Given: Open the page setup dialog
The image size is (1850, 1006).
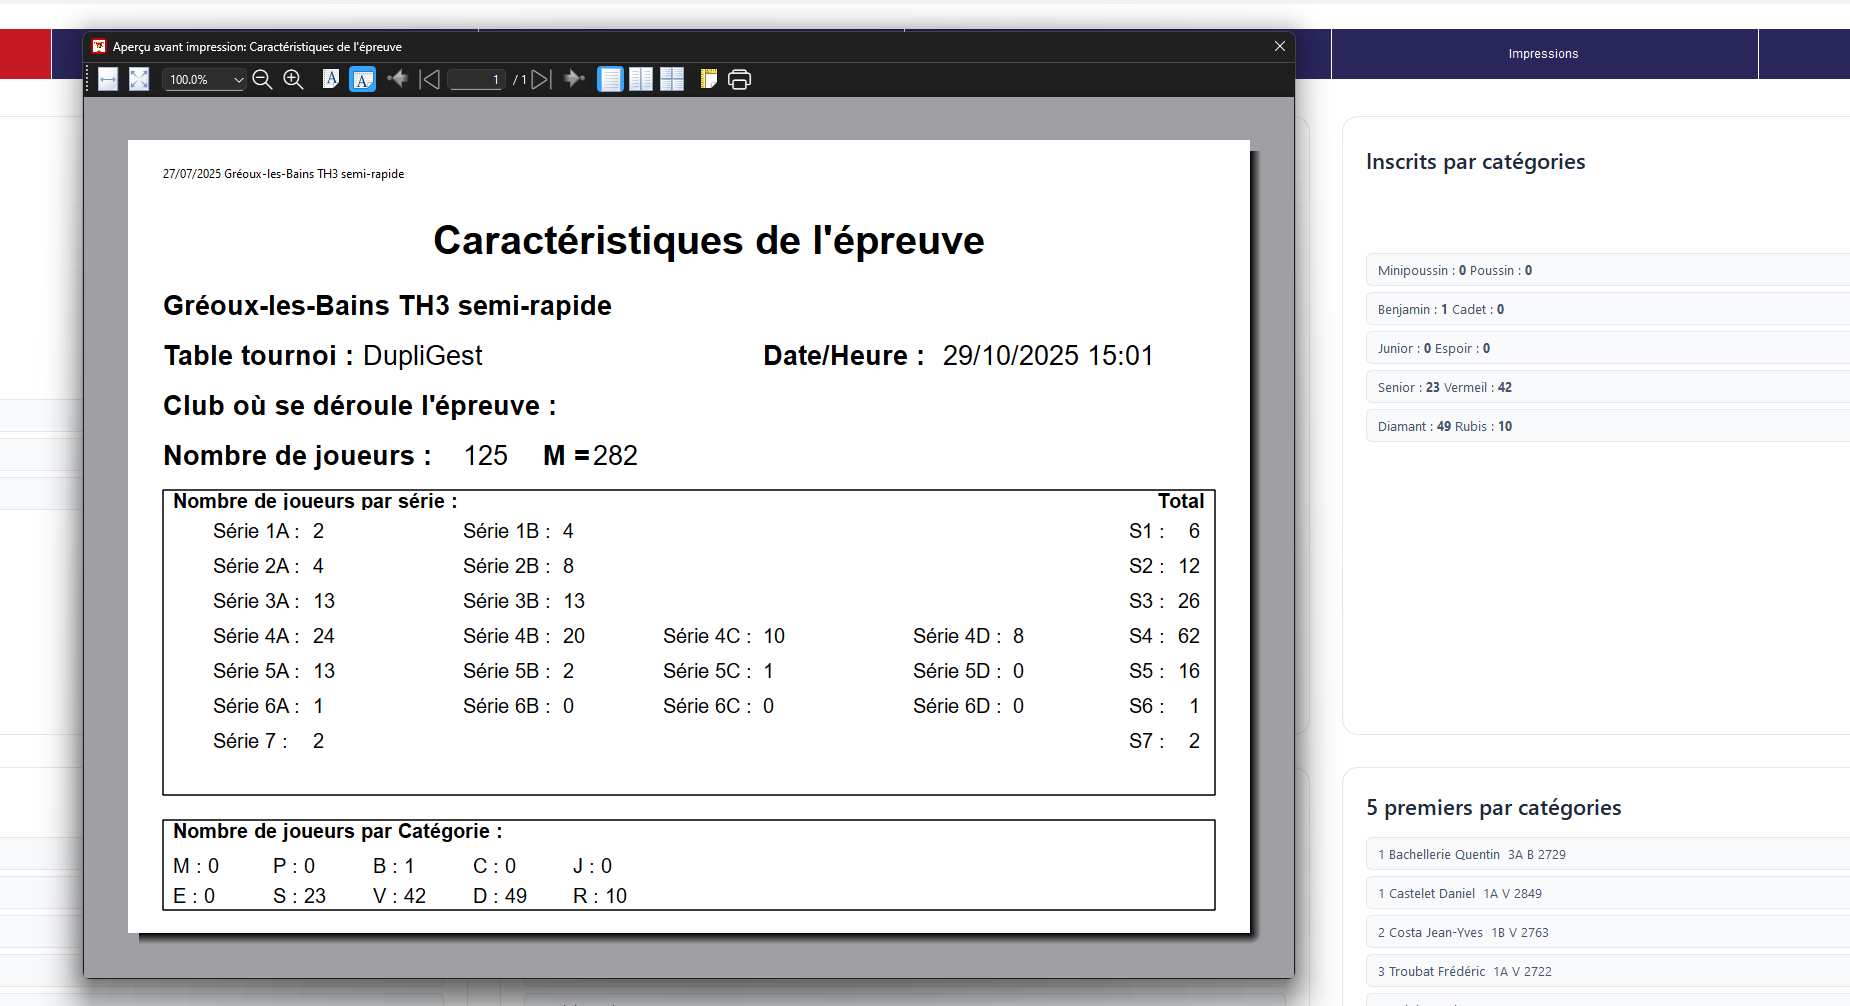Looking at the screenshot, I should pyautogui.click(x=708, y=80).
